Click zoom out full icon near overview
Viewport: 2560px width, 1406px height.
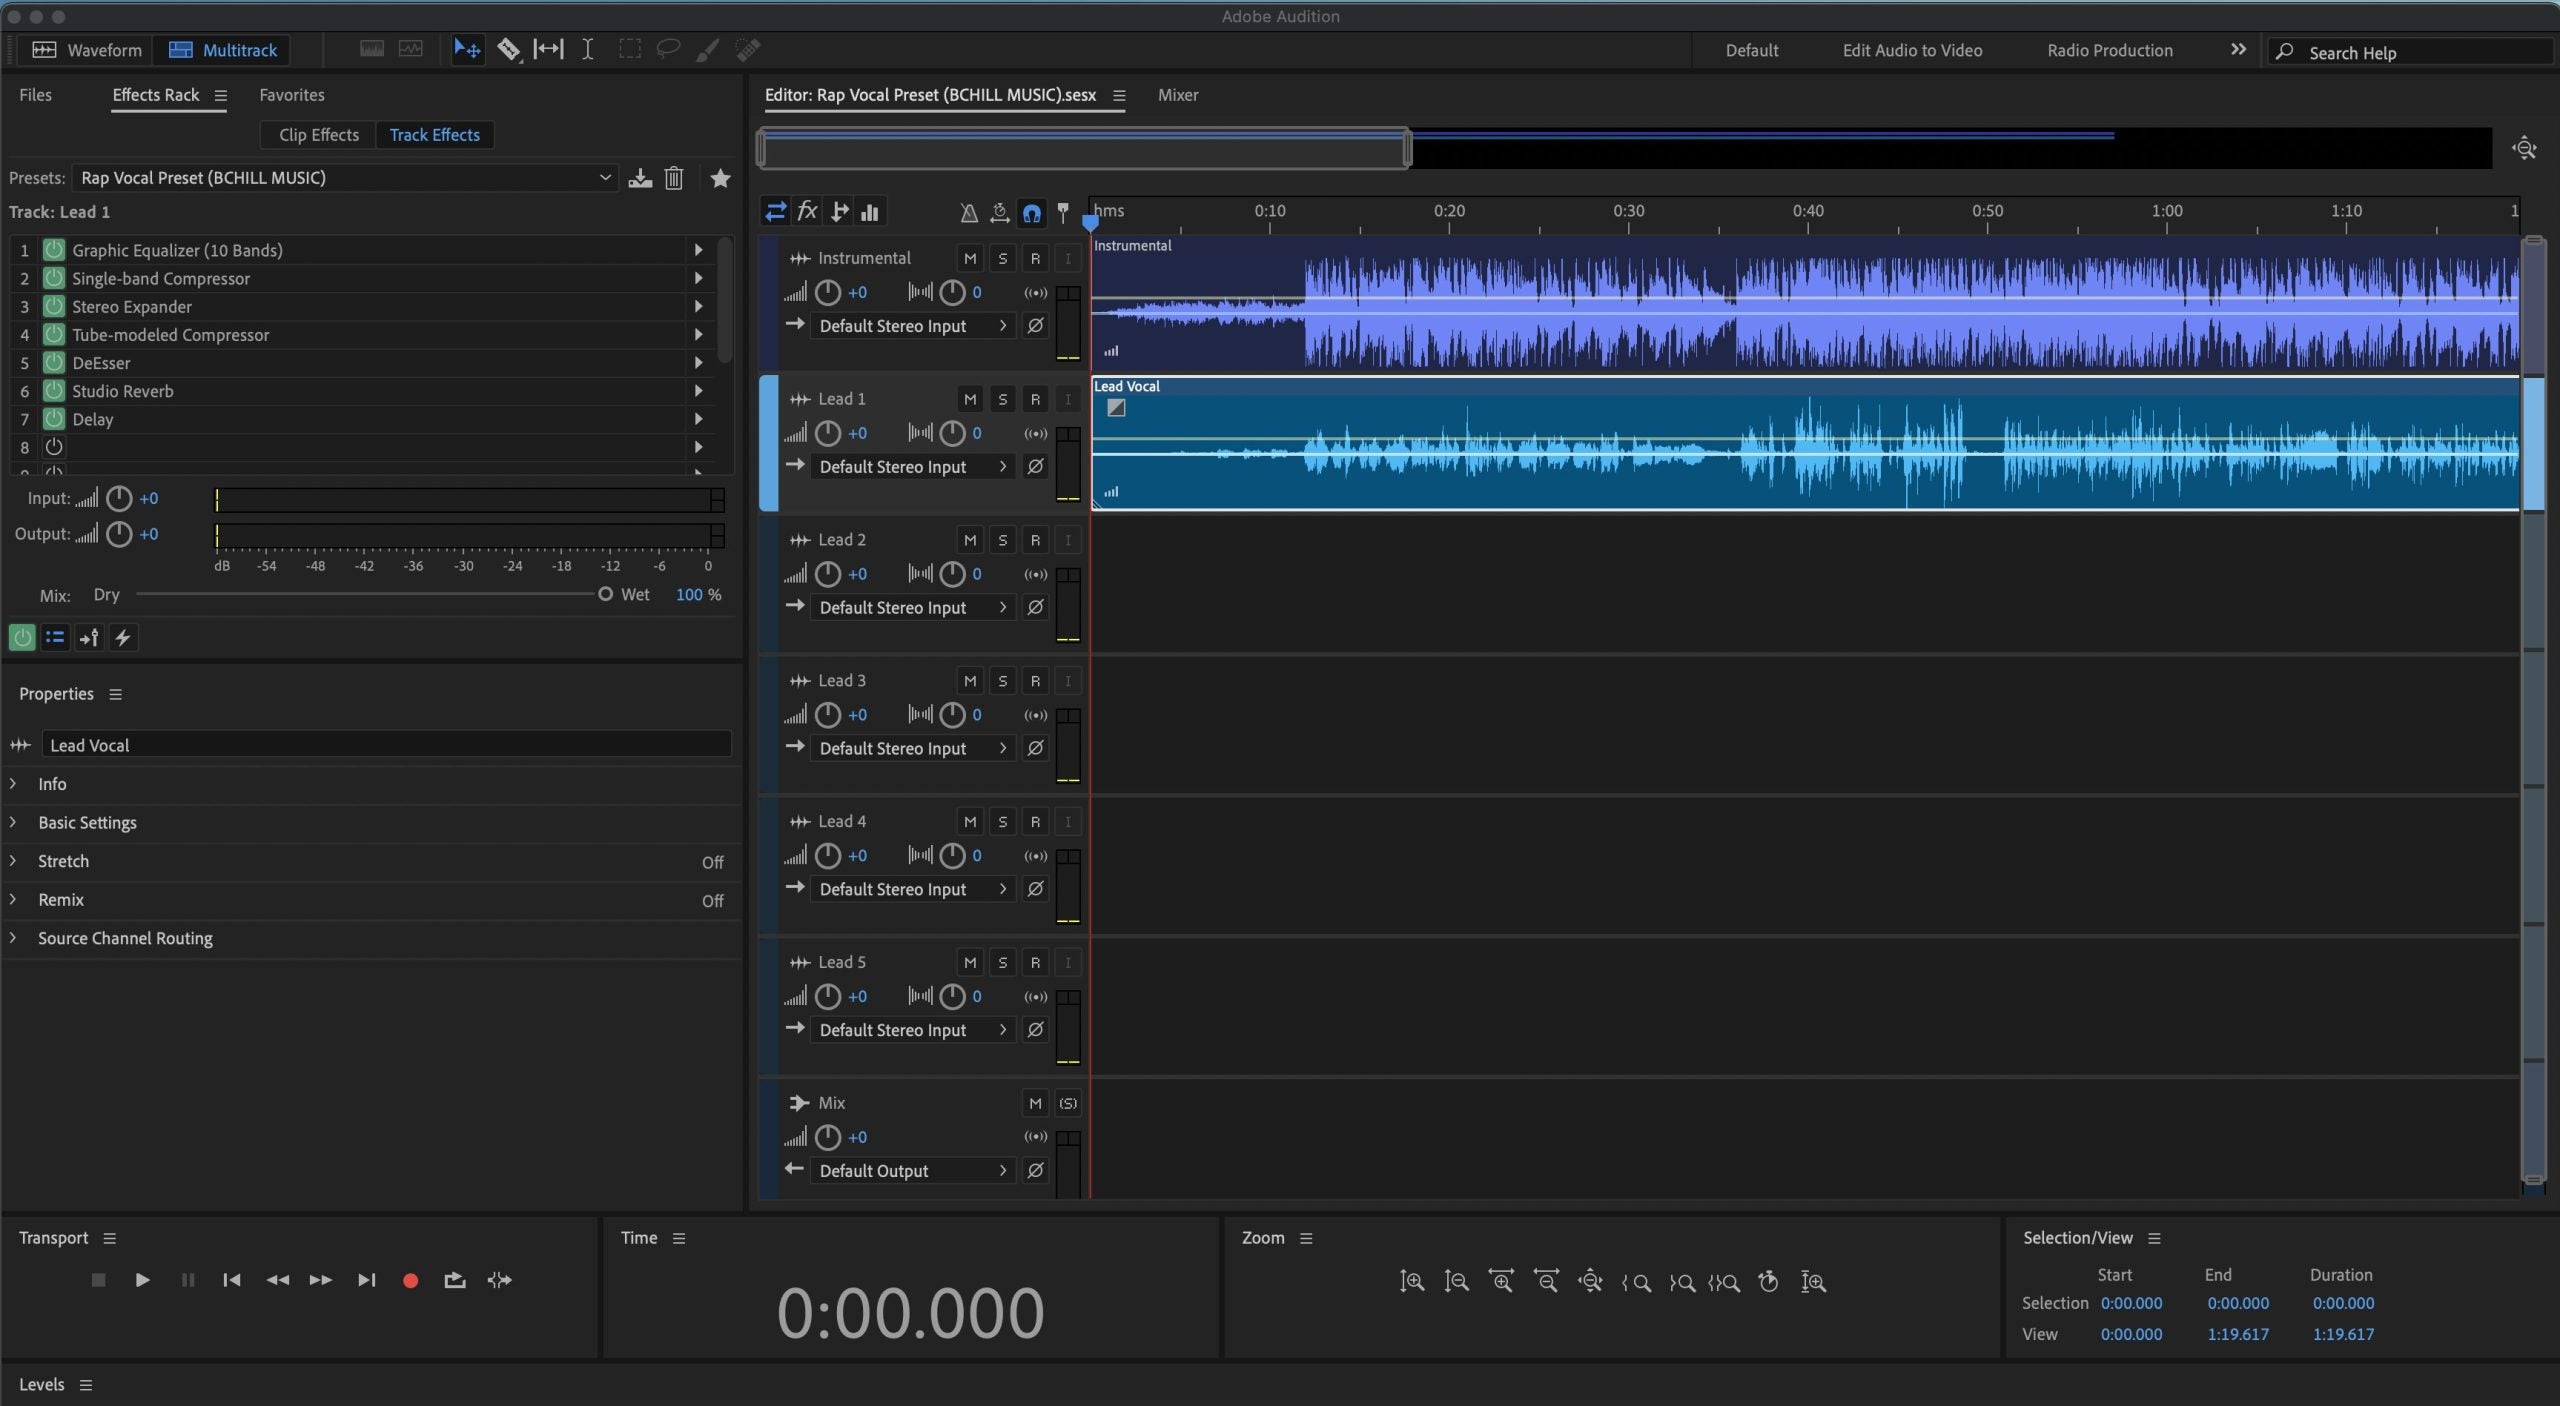tap(2524, 149)
